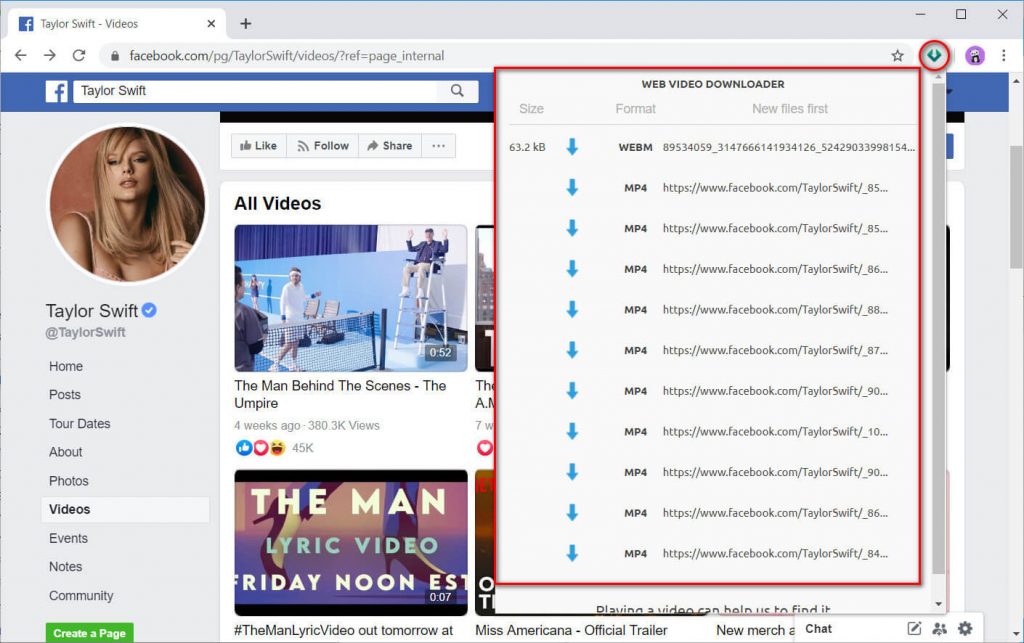This screenshot has height=643, width=1024.
Task: Follow the Taylor Swift page
Action: 323,146
